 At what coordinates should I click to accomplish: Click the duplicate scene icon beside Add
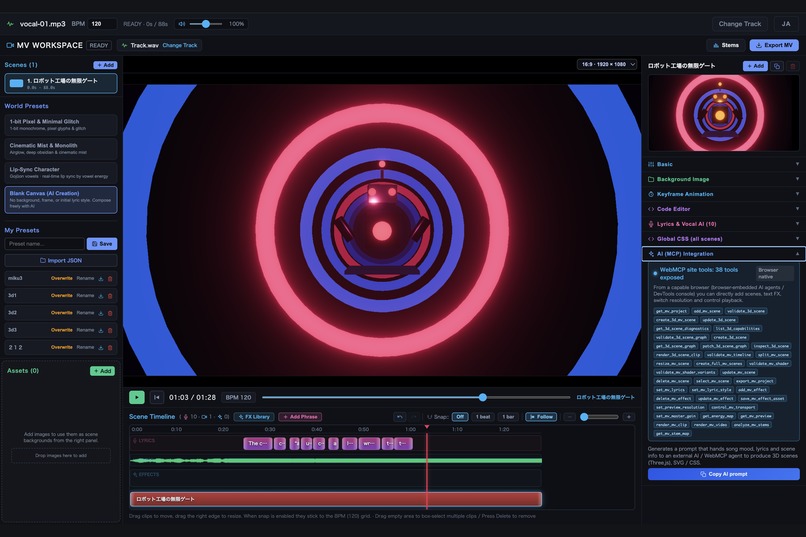pos(777,66)
